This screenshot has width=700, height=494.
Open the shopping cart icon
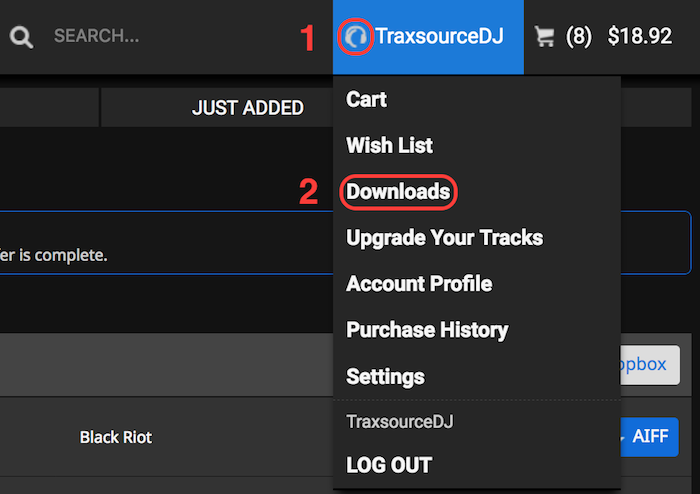pyautogui.click(x=545, y=37)
